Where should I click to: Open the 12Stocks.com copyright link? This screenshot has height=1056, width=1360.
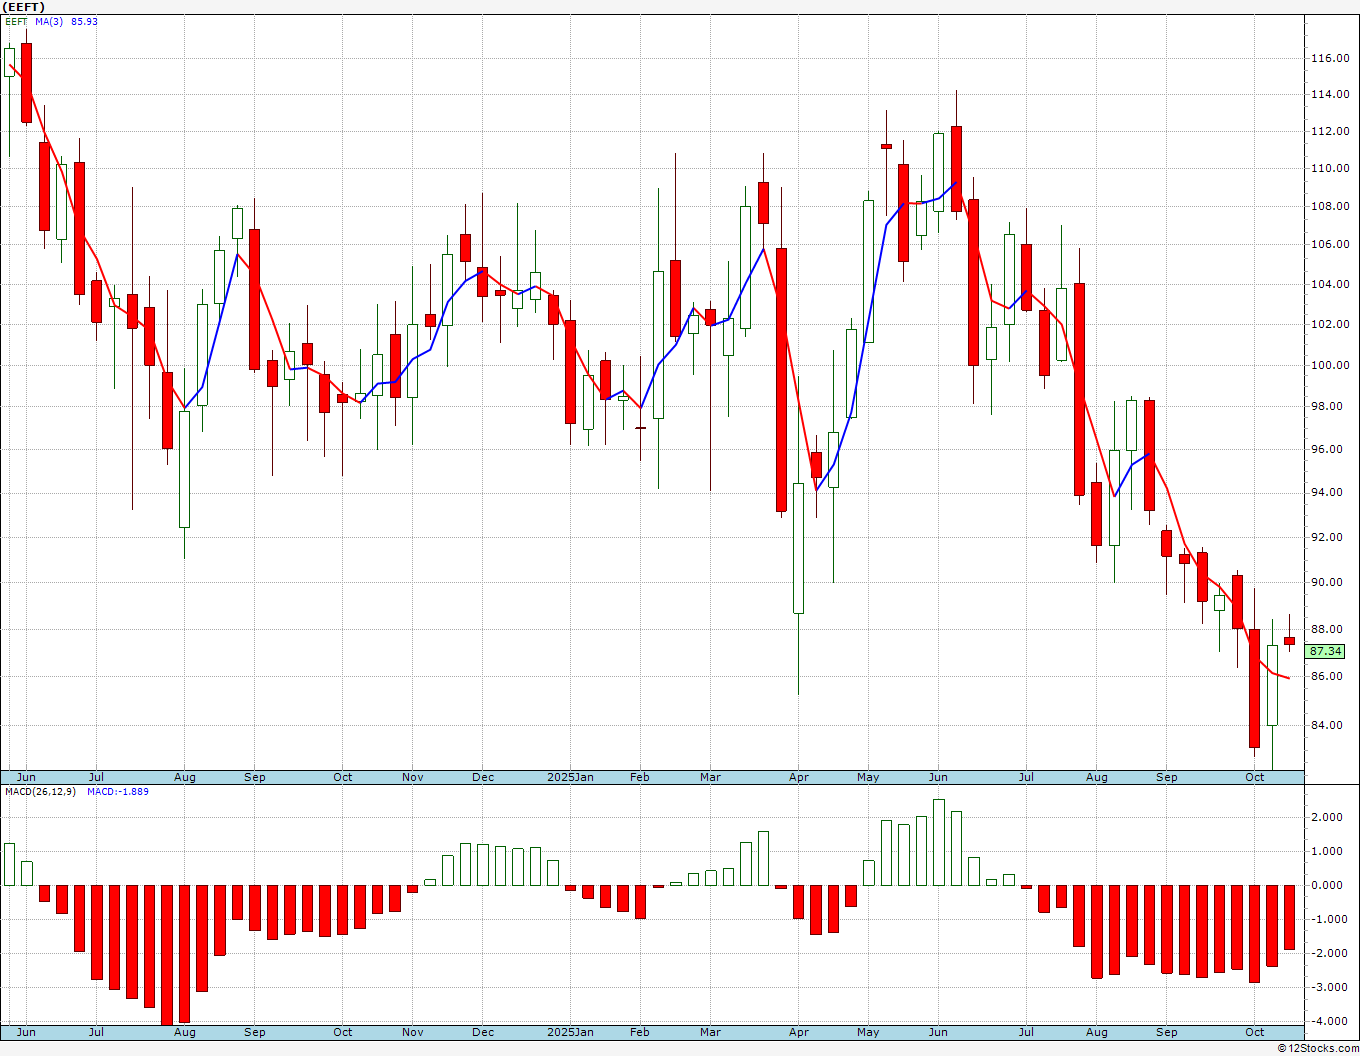[1318, 1048]
